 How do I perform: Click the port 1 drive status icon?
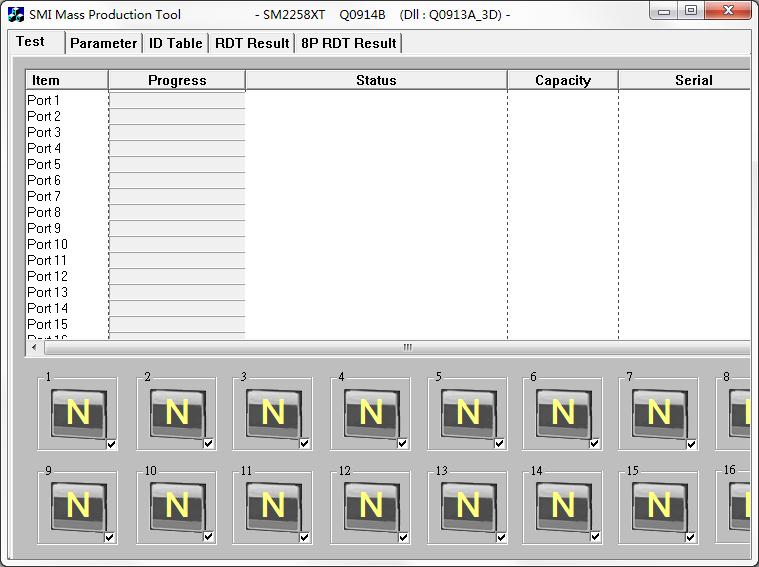point(77,412)
